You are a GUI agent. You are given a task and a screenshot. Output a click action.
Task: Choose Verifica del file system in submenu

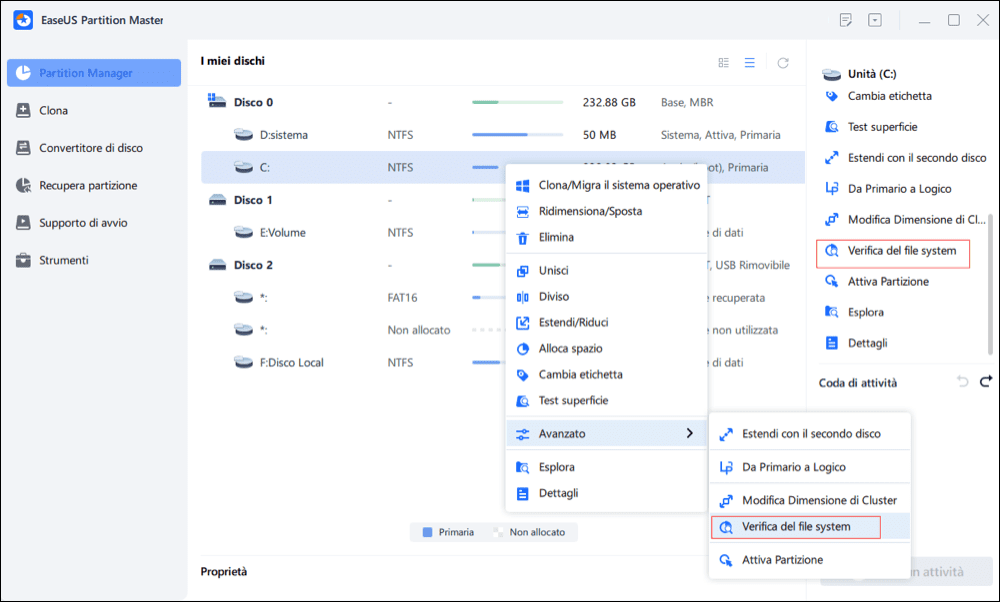[810, 527]
